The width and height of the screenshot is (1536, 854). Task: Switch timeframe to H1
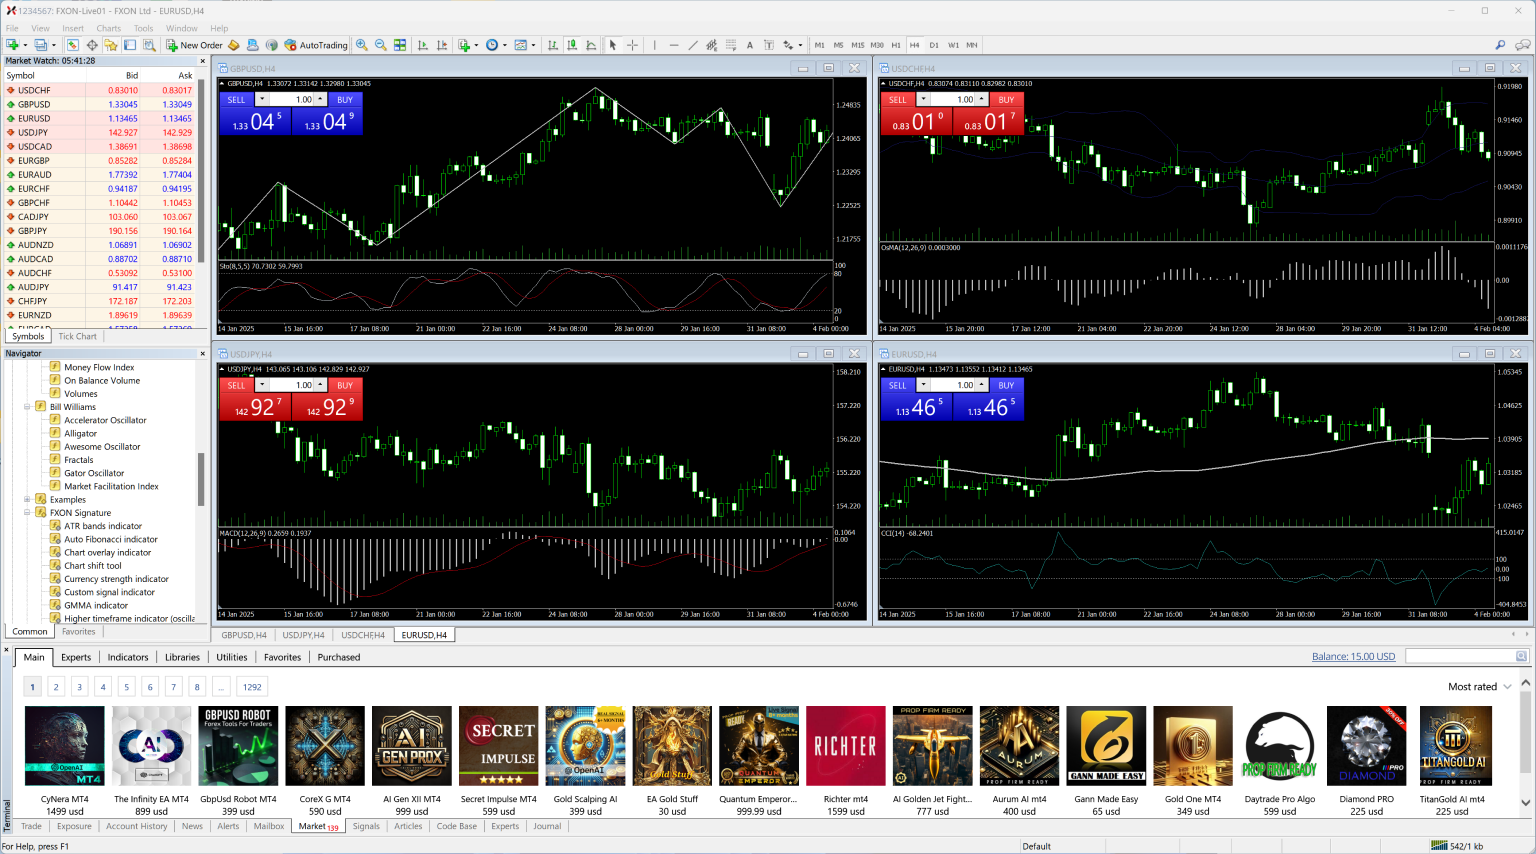click(896, 45)
